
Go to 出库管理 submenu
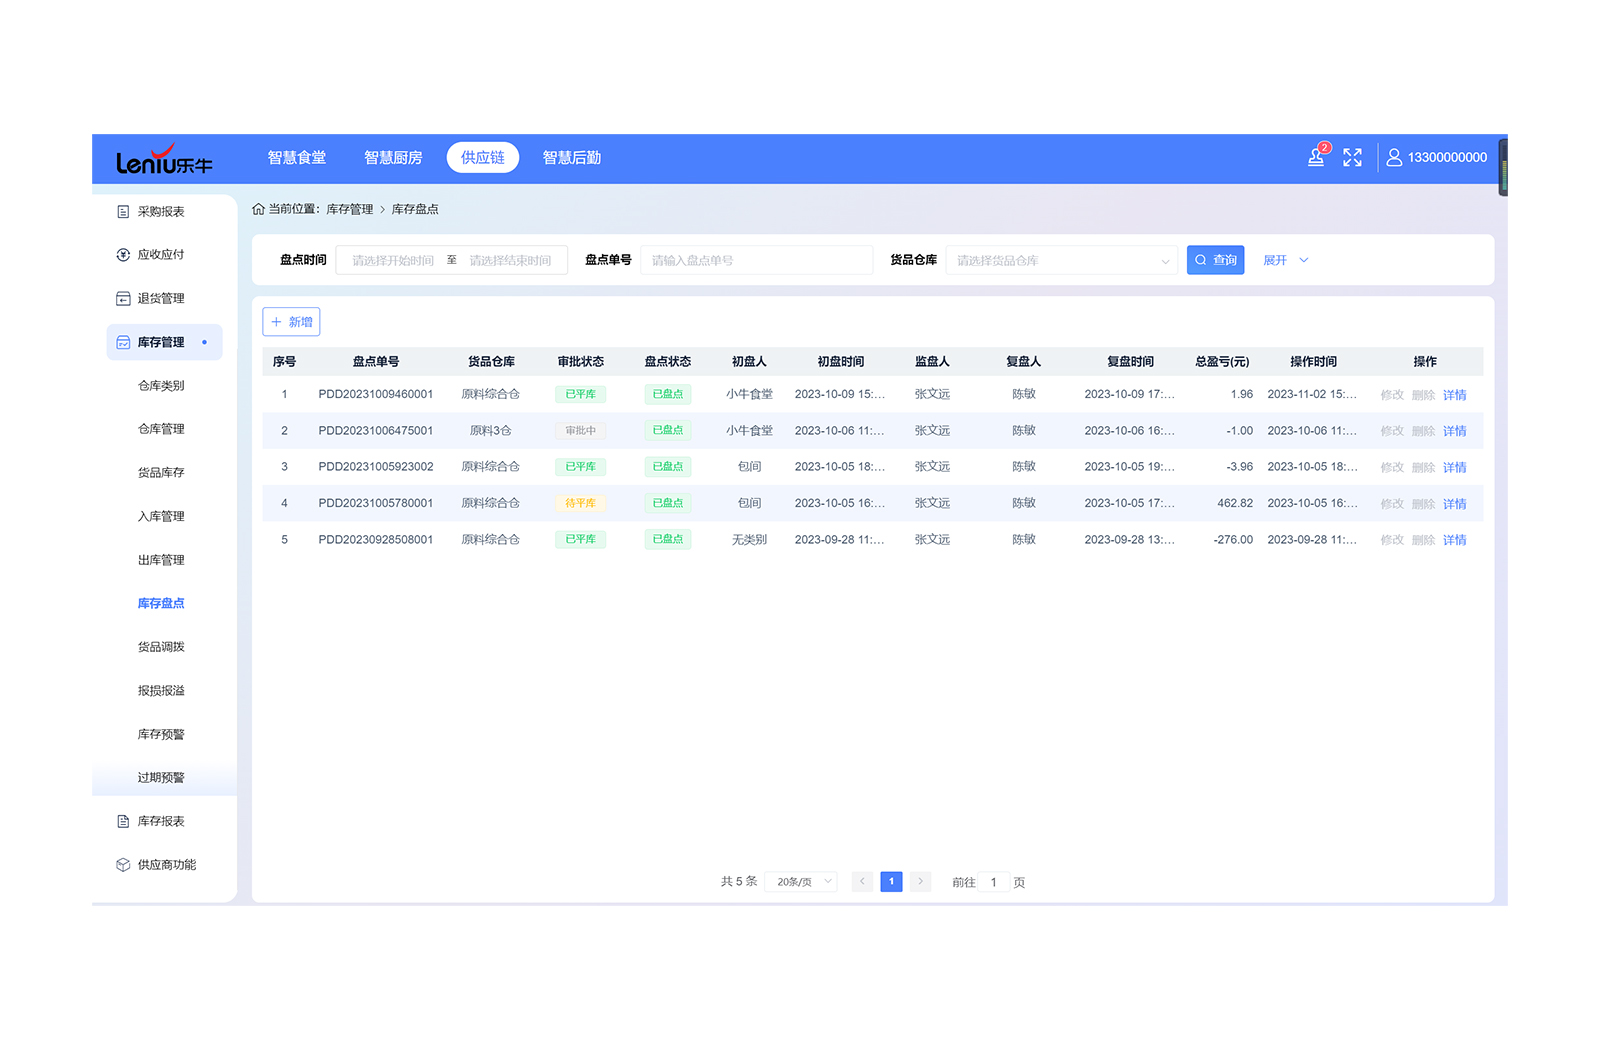pyautogui.click(x=161, y=560)
